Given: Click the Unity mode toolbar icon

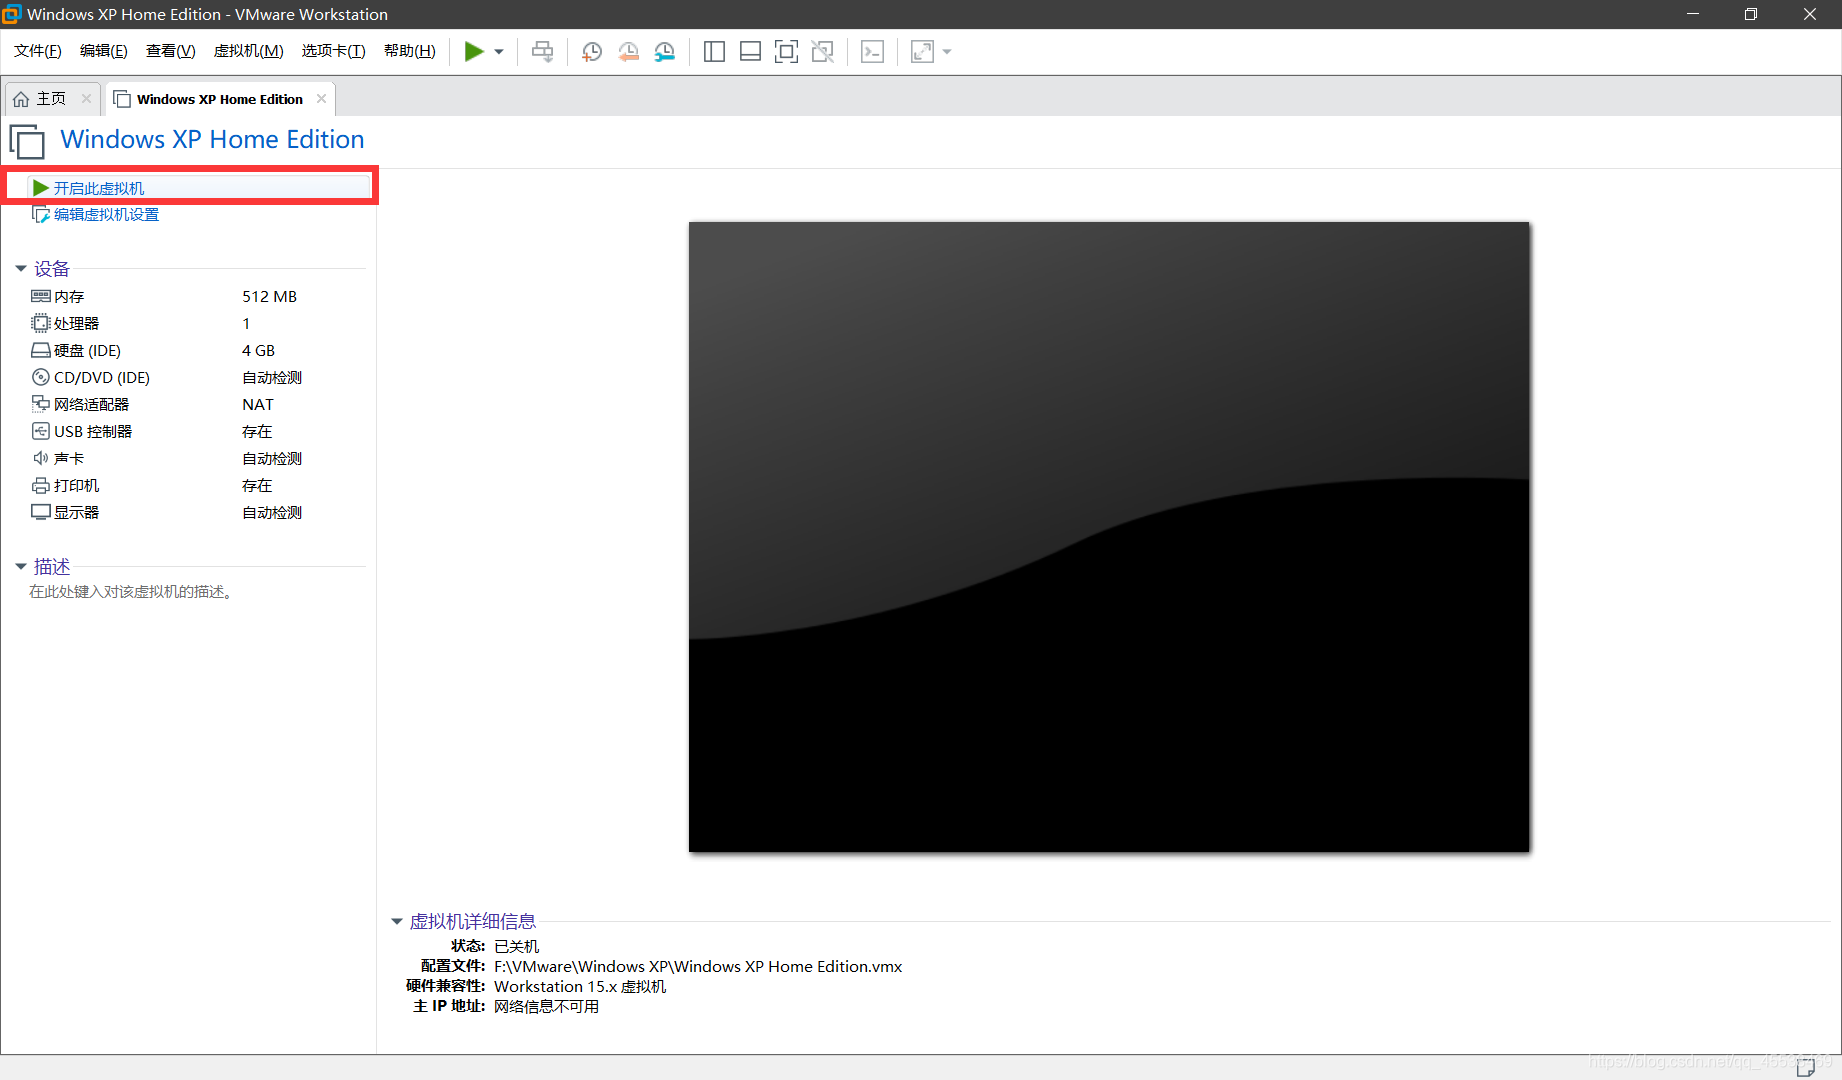Looking at the screenshot, I should coord(823,52).
